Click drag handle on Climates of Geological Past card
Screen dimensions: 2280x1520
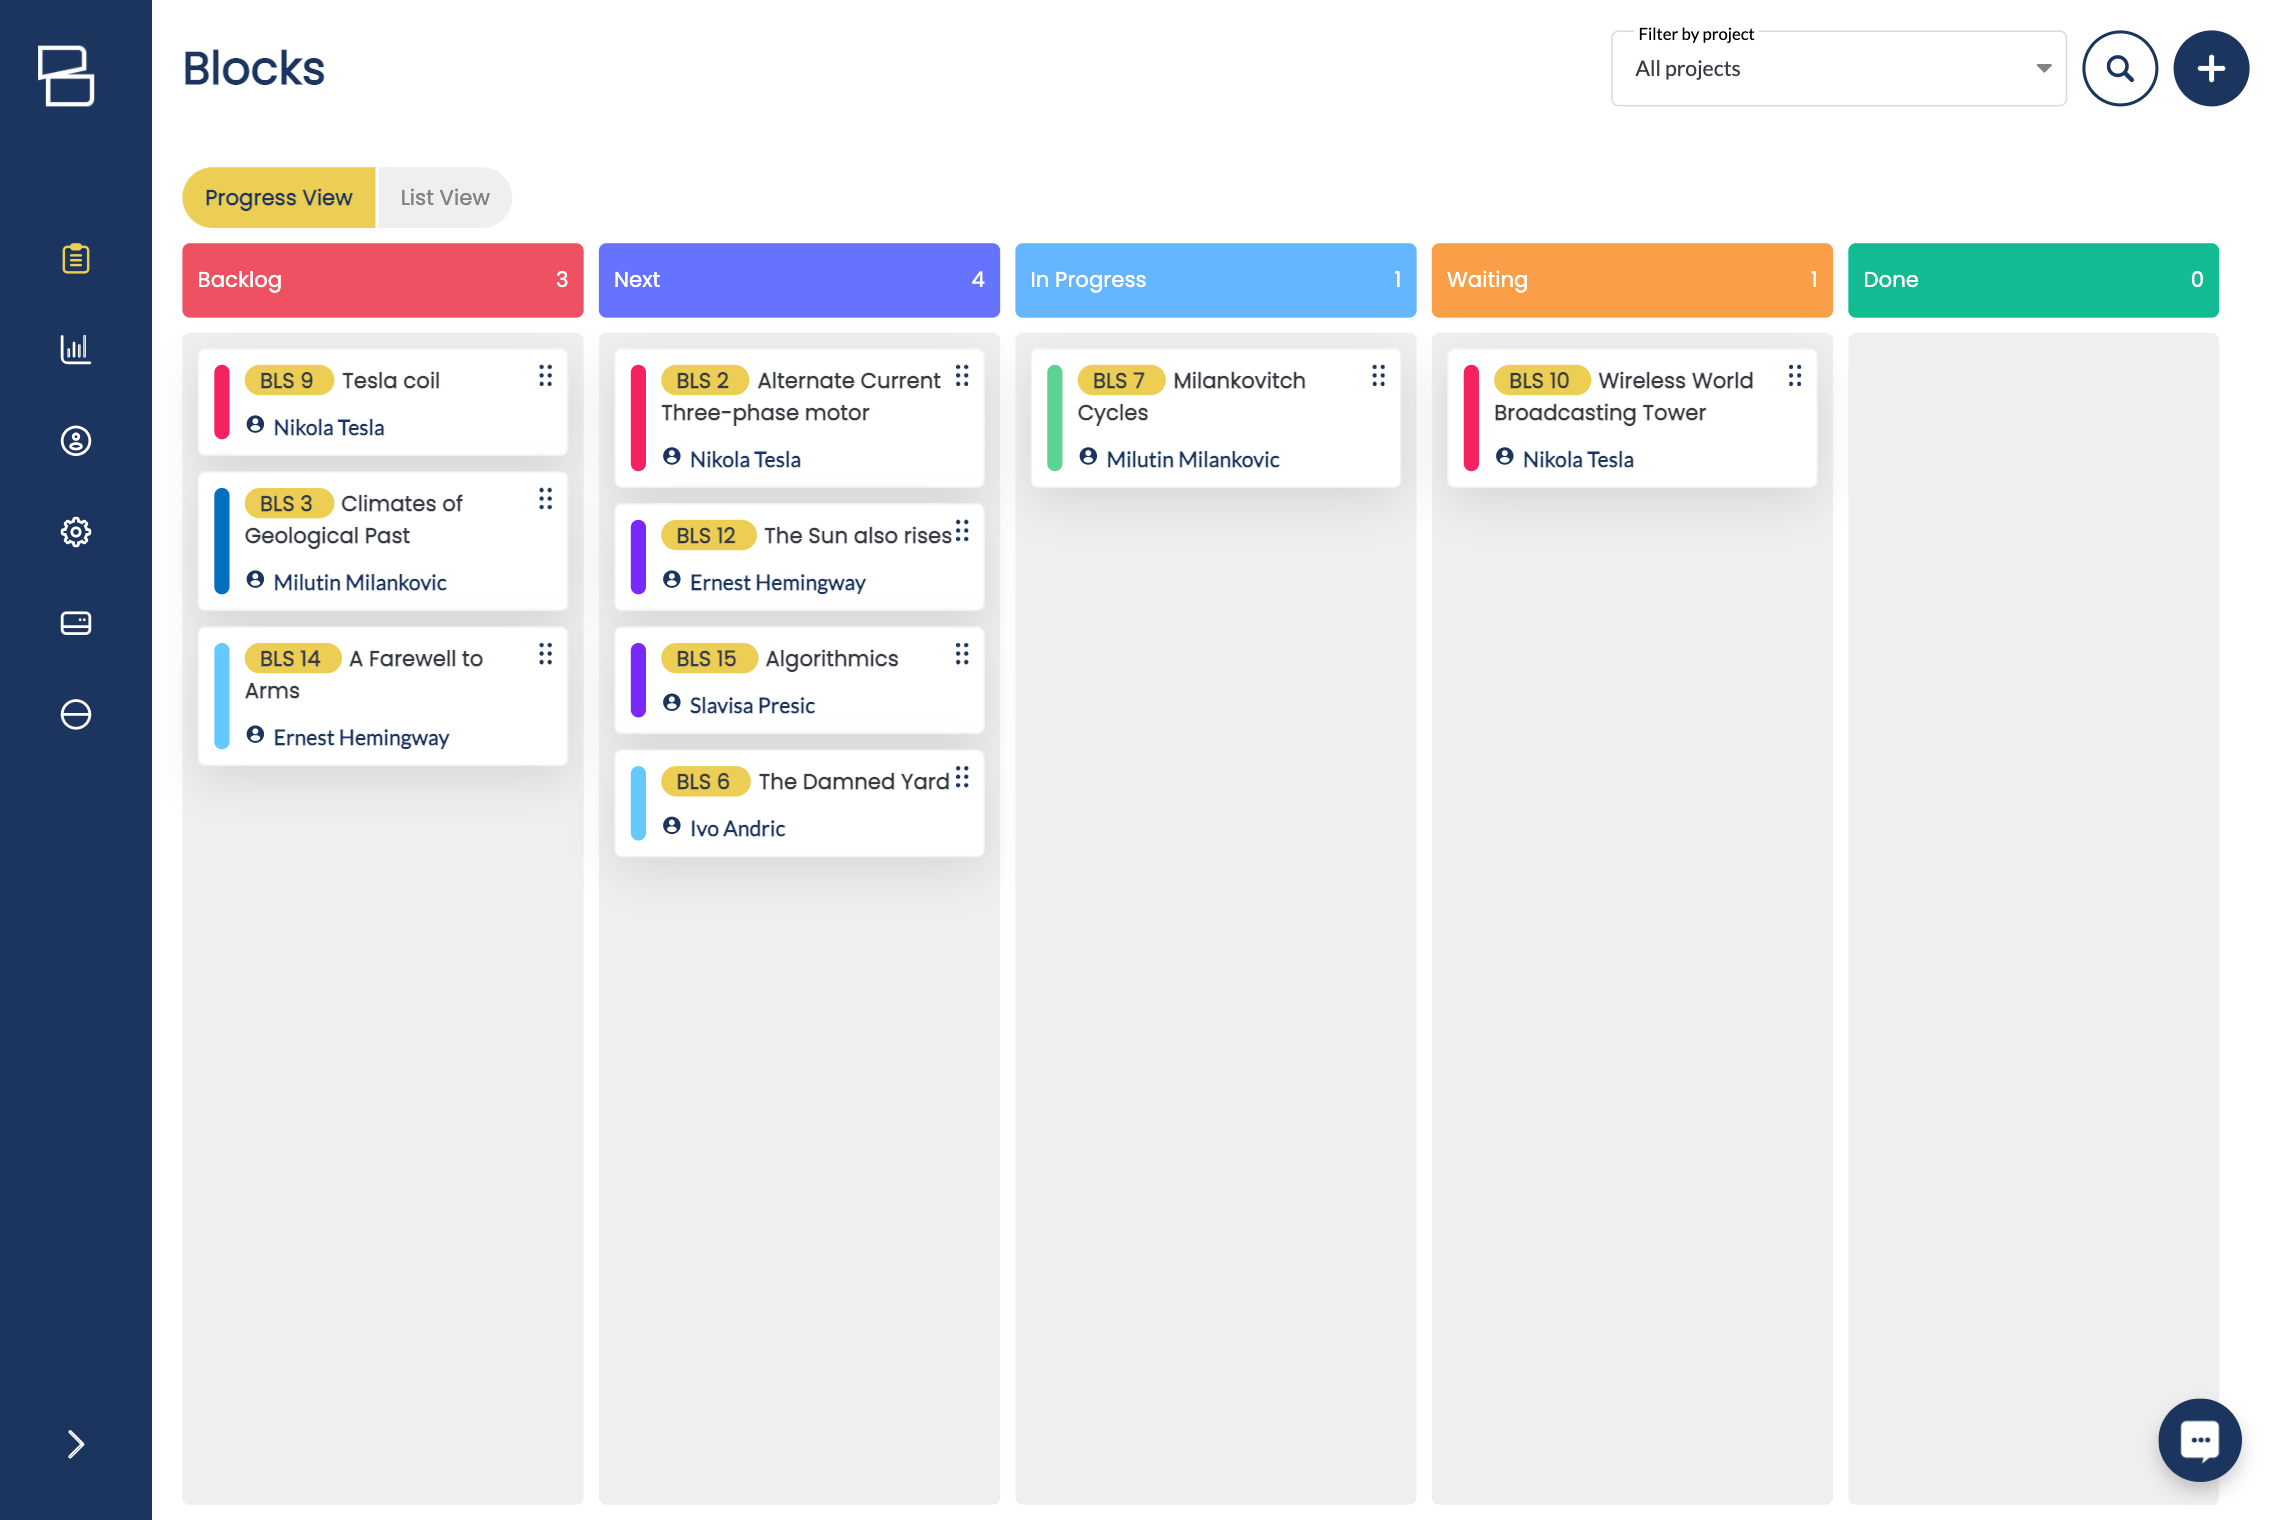click(x=545, y=498)
